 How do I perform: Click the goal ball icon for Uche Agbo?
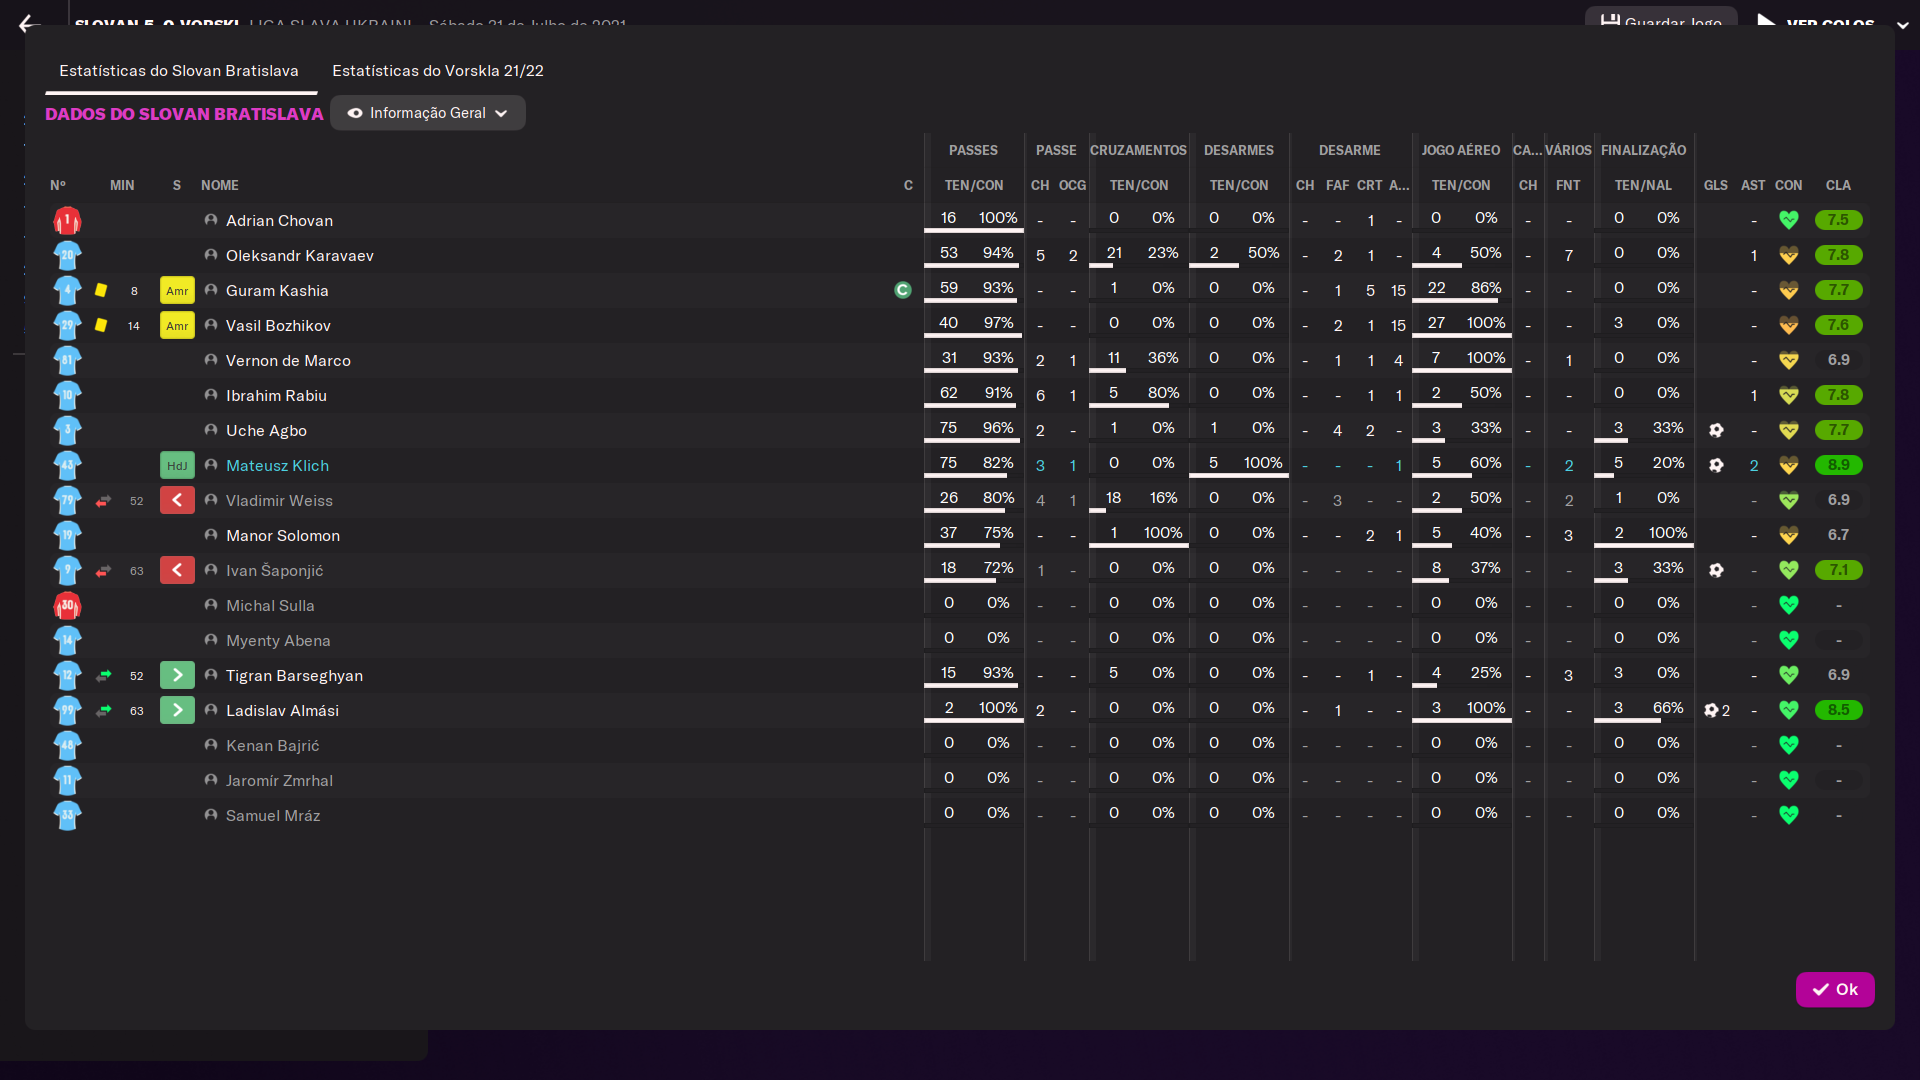[x=1716, y=430]
